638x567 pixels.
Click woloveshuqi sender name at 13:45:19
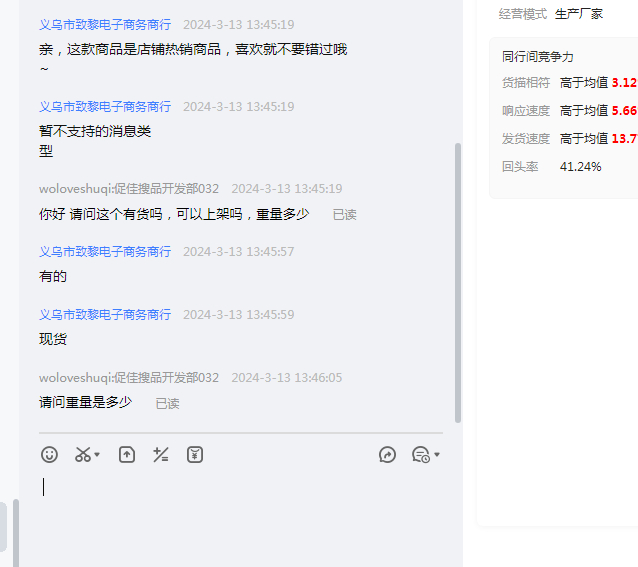coord(129,188)
